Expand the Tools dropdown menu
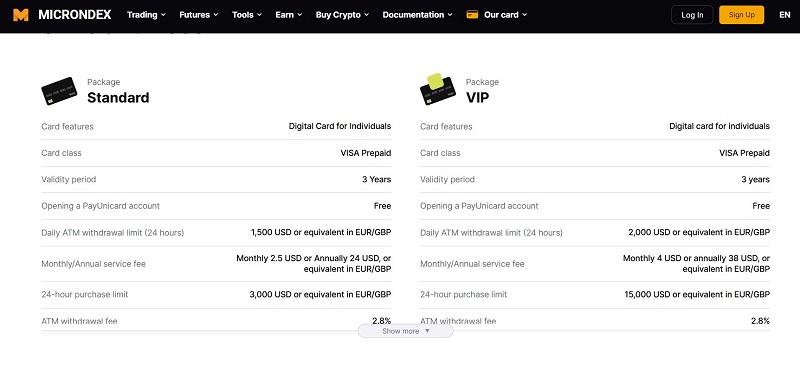 click(247, 15)
